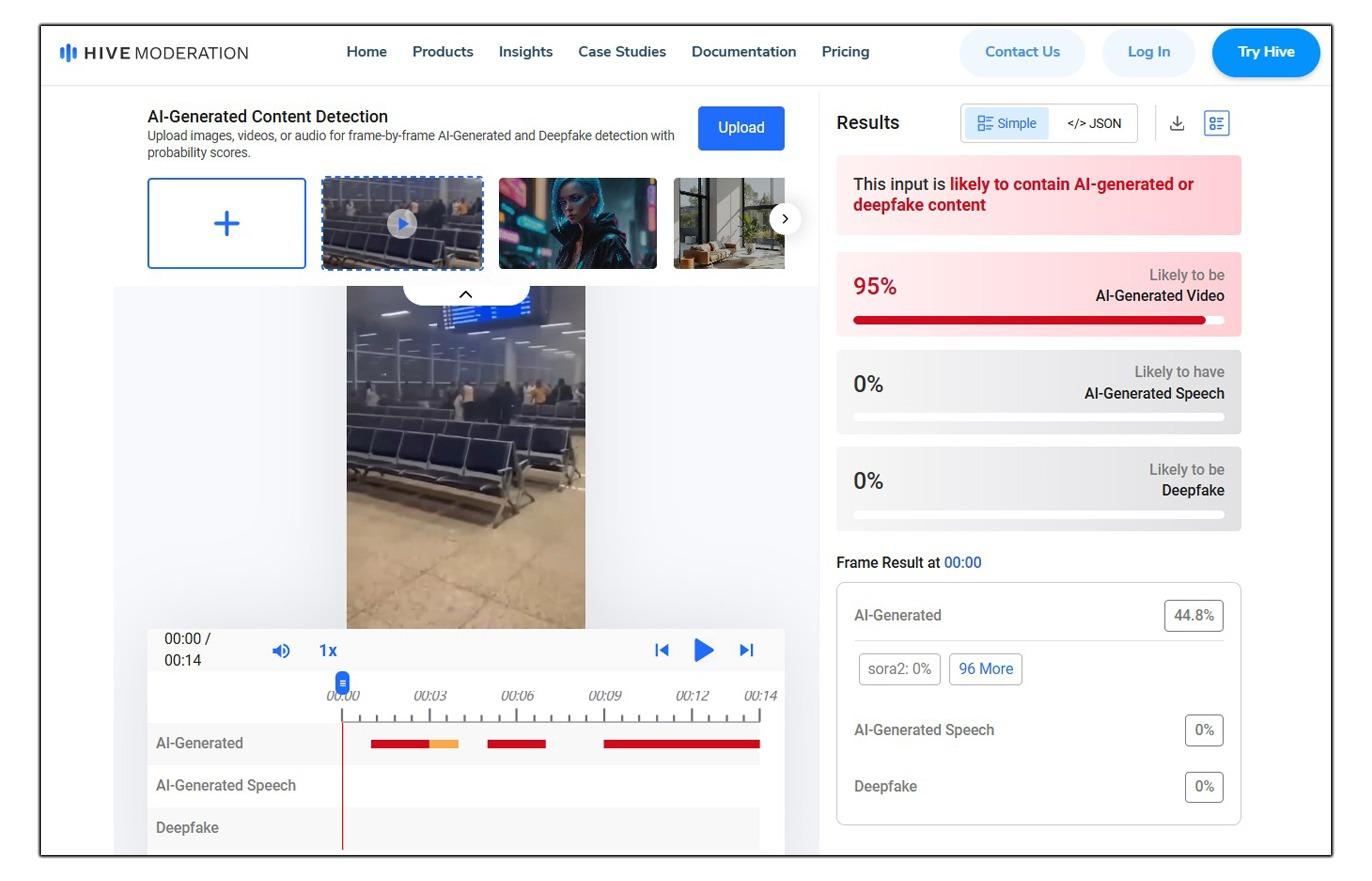
Task: Click the Try Hive button
Action: click(1265, 52)
